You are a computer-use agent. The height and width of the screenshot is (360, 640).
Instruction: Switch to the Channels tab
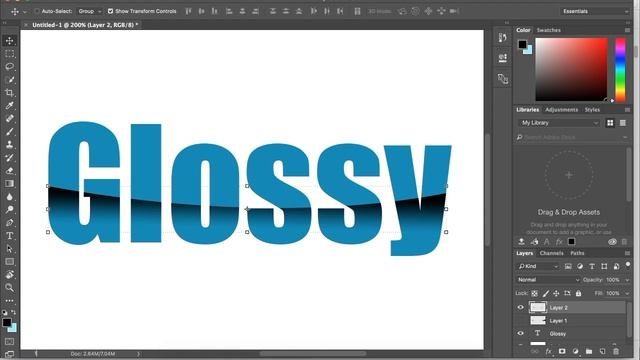tap(551, 253)
